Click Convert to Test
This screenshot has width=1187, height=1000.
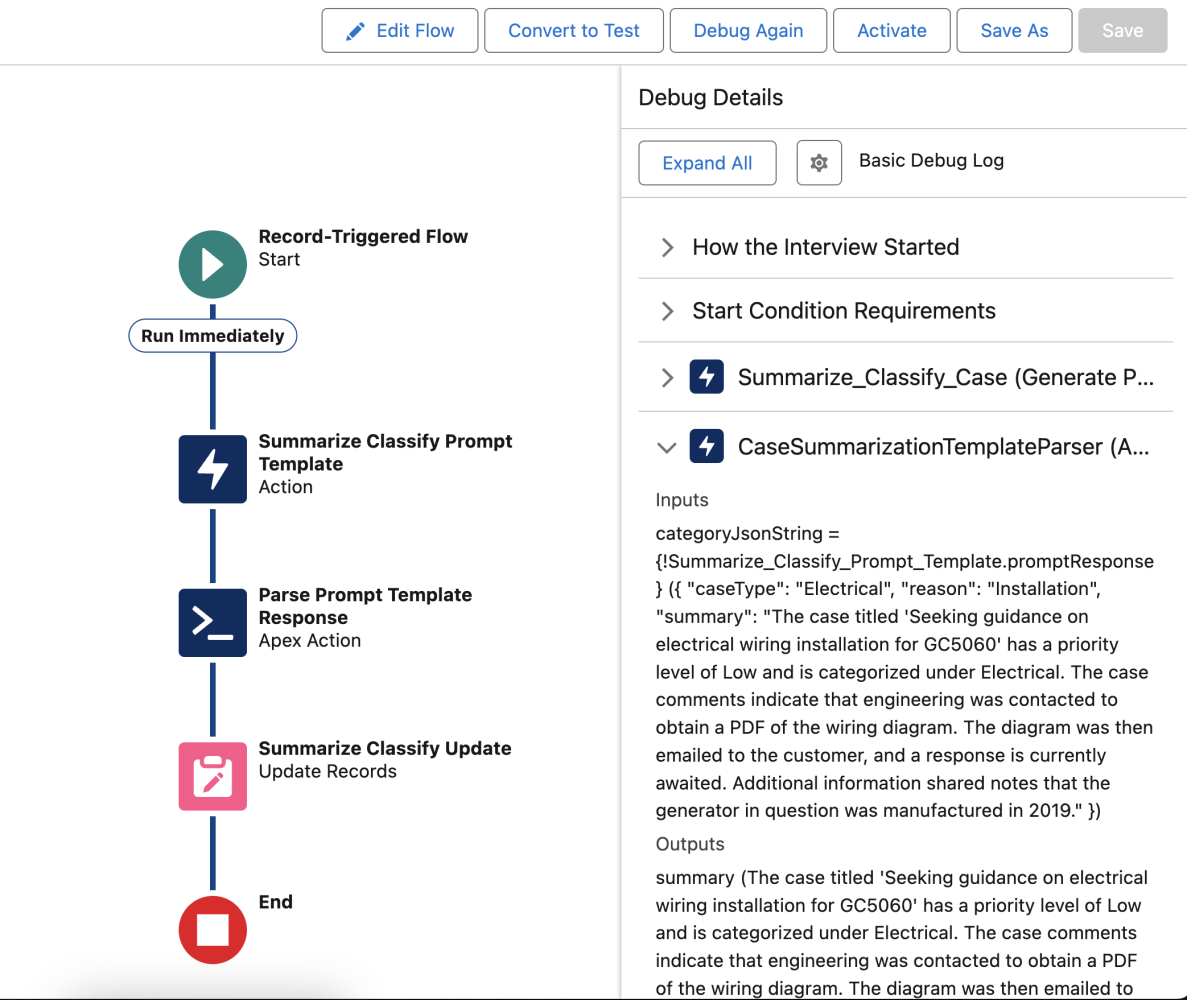click(573, 30)
